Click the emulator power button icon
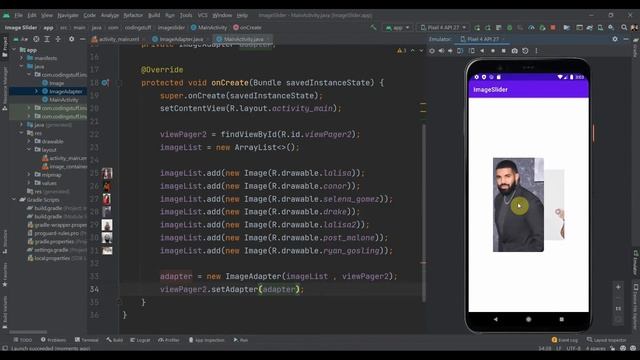 click(x=432, y=51)
